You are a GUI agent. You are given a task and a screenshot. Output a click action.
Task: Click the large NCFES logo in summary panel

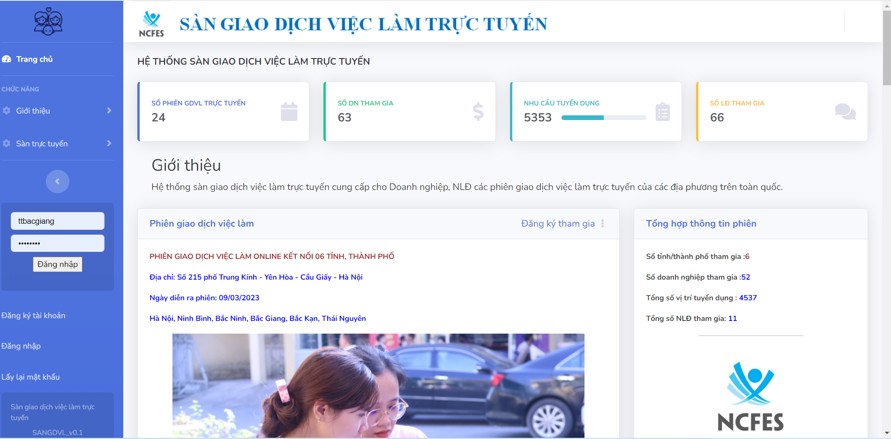click(x=750, y=396)
